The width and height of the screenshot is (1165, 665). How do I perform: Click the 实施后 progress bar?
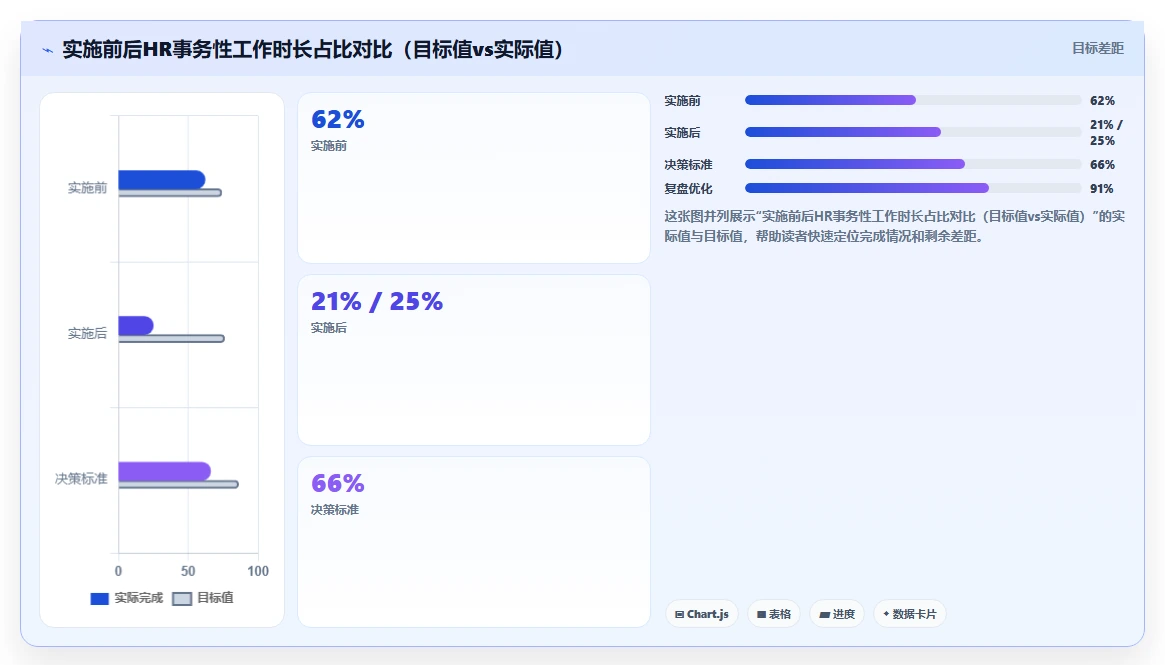coord(912,132)
